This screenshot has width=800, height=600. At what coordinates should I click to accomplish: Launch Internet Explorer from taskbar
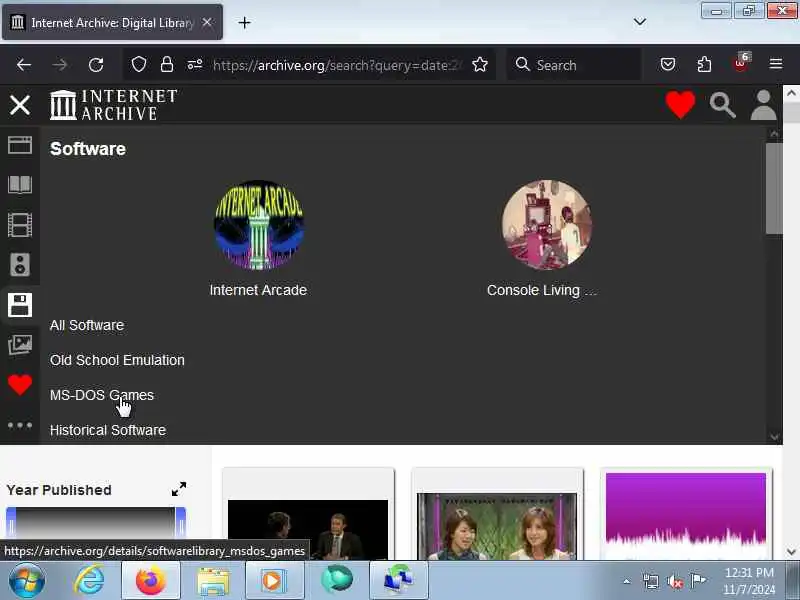[89, 581]
